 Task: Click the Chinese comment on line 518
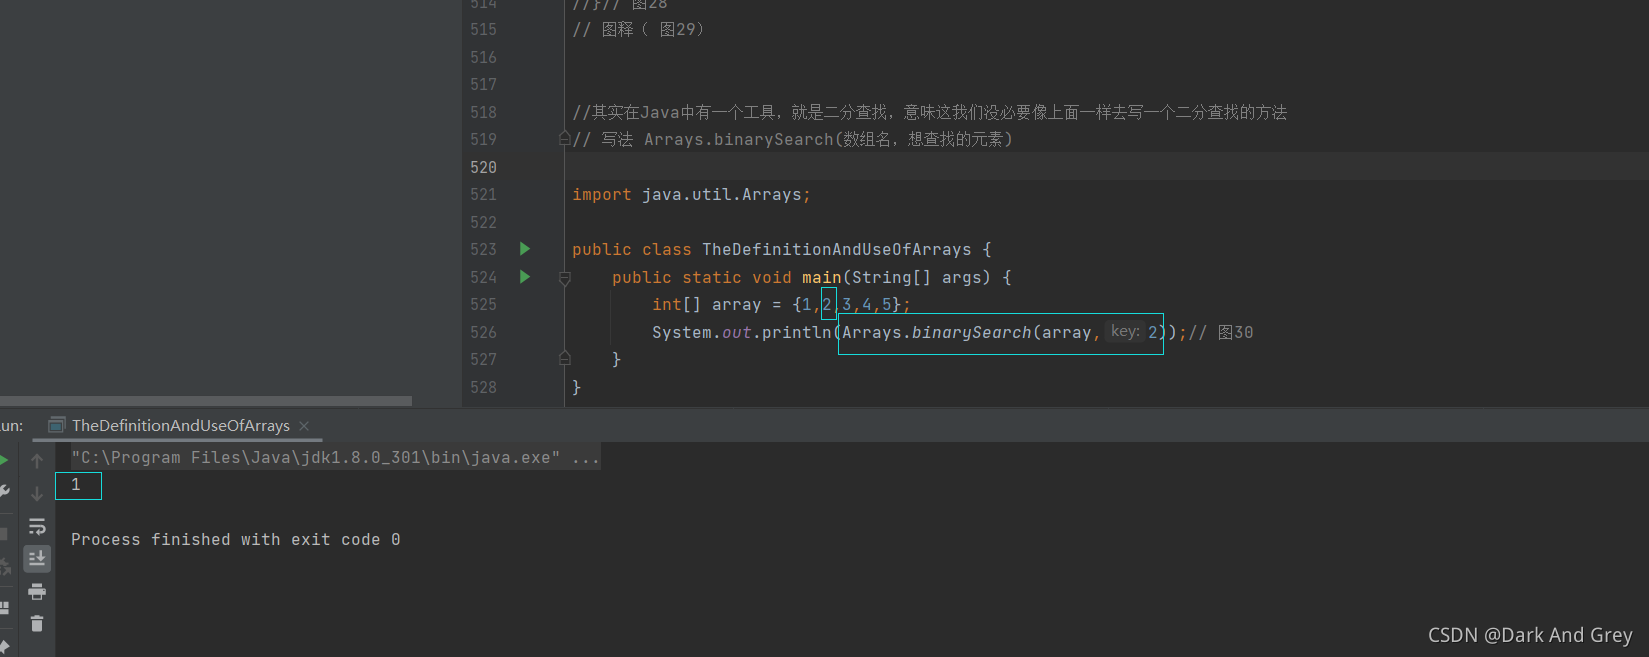[x=930, y=112]
